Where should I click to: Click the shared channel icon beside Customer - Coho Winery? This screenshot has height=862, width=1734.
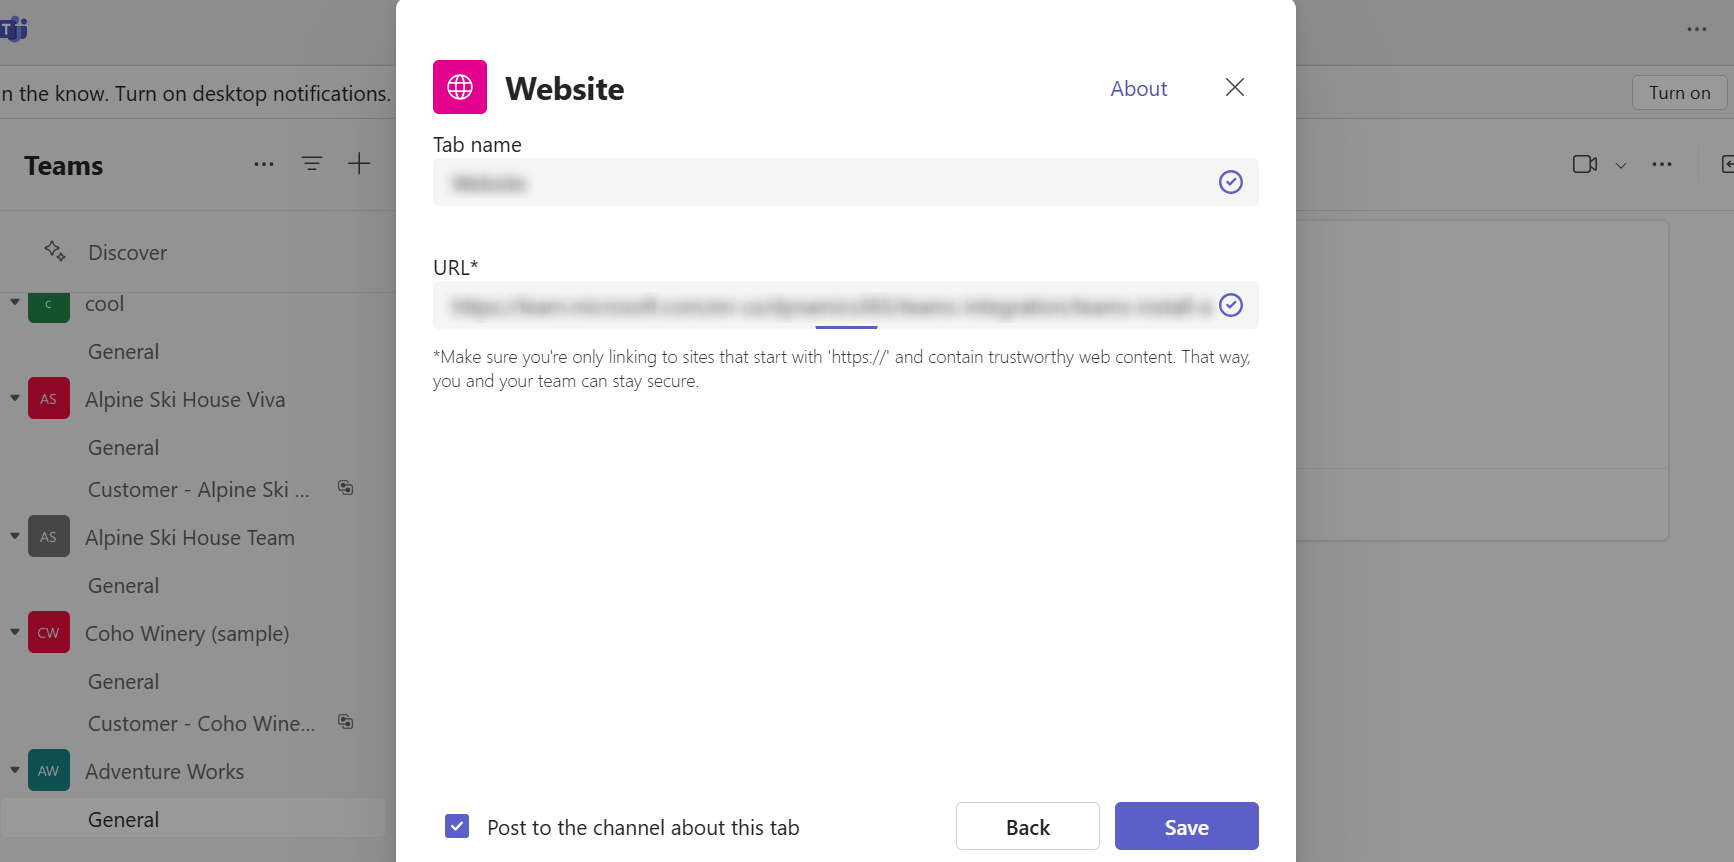point(345,721)
